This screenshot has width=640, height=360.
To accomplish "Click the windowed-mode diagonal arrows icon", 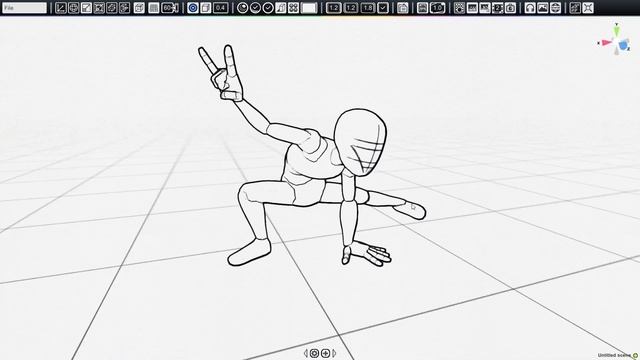I will click(x=575, y=8).
